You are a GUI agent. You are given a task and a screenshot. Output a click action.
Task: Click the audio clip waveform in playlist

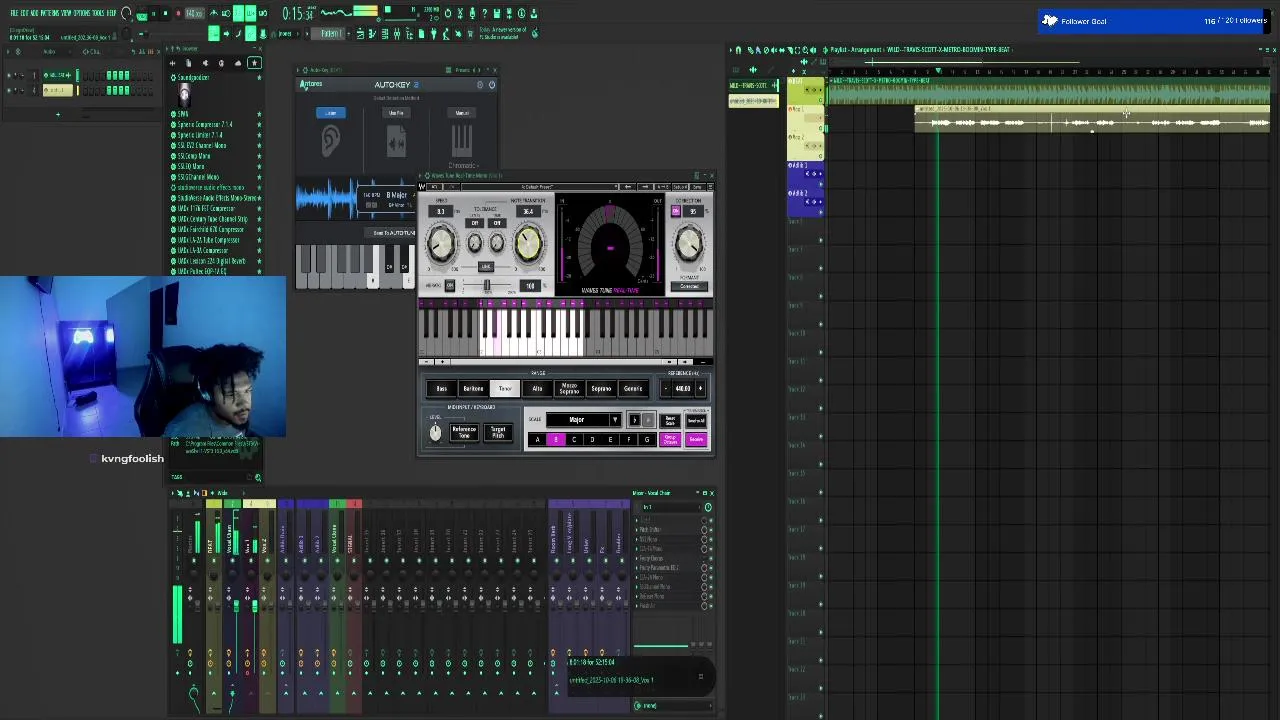pos(1092,123)
